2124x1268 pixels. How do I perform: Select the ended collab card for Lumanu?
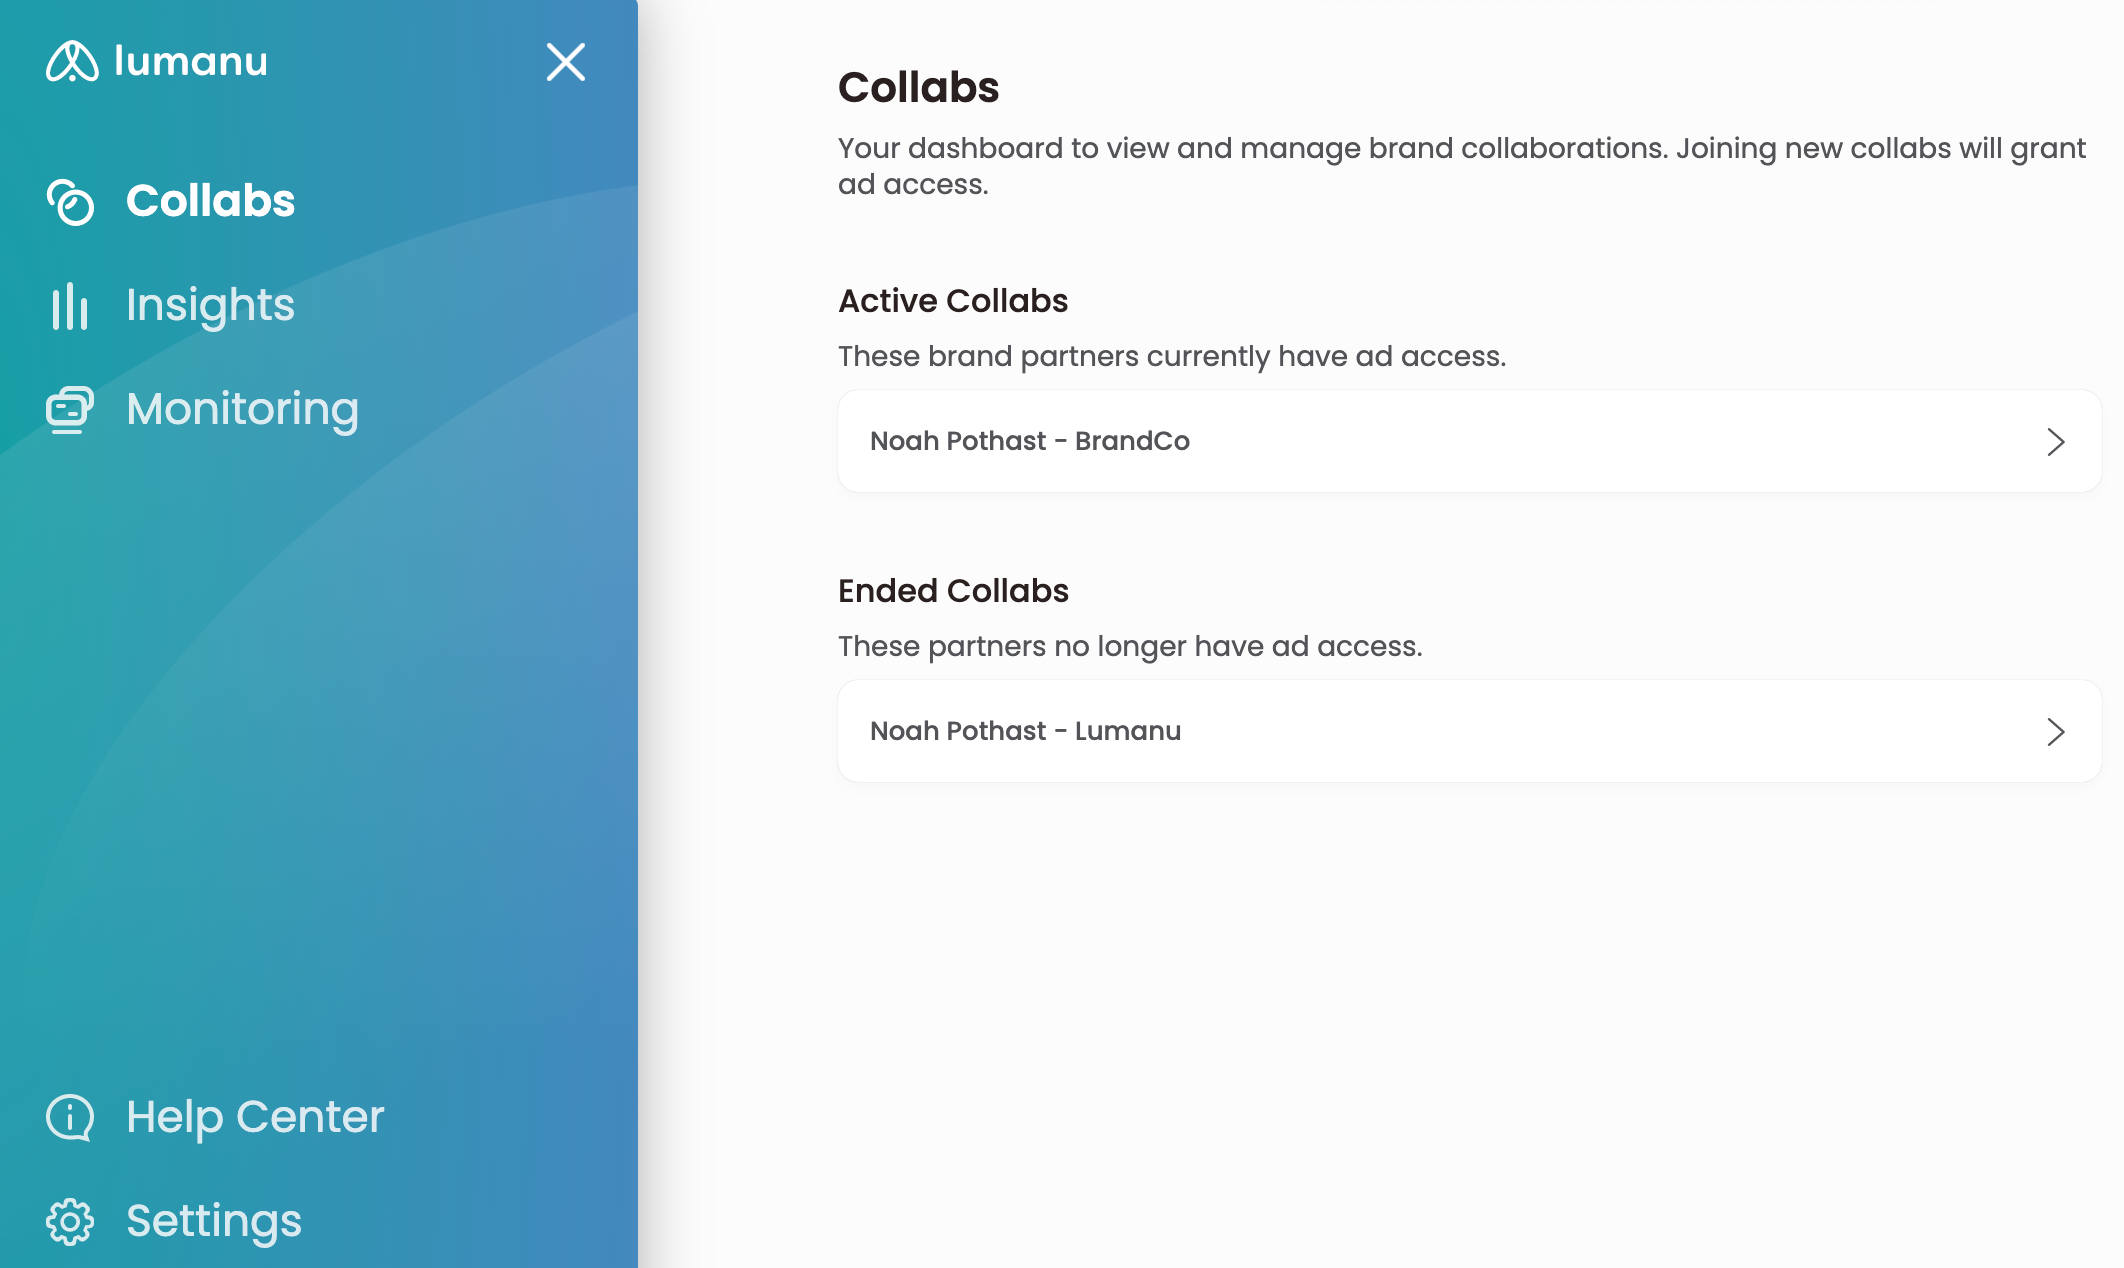tap(1469, 731)
